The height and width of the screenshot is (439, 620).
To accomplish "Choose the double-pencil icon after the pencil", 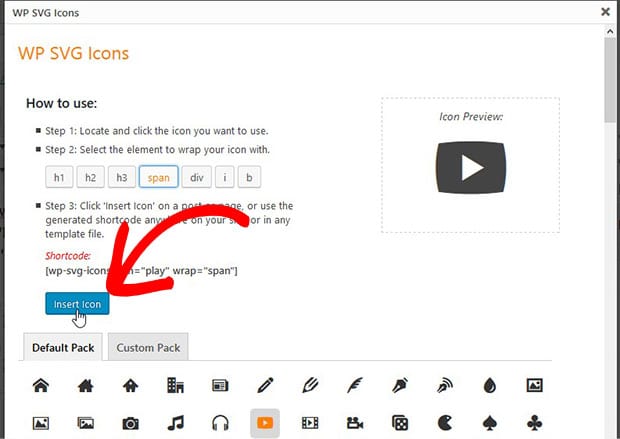I will tap(310, 385).
